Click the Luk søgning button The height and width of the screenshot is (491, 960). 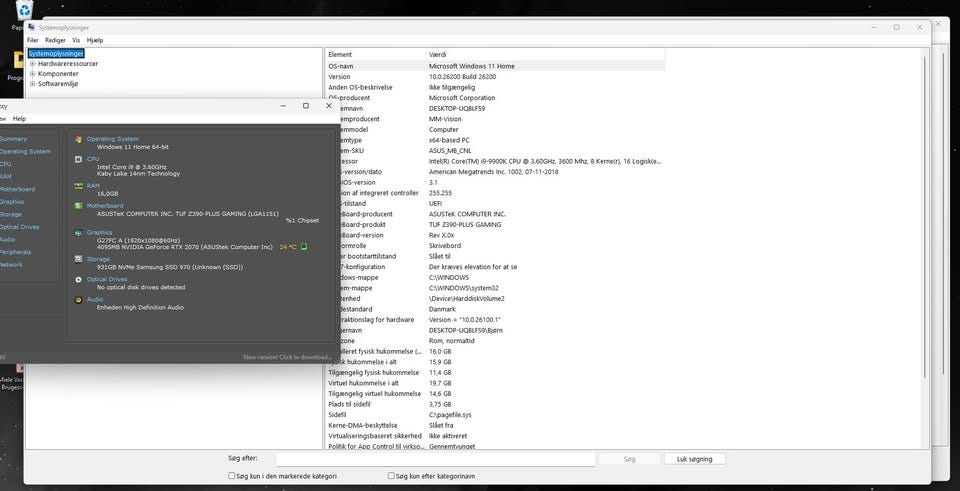695,459
